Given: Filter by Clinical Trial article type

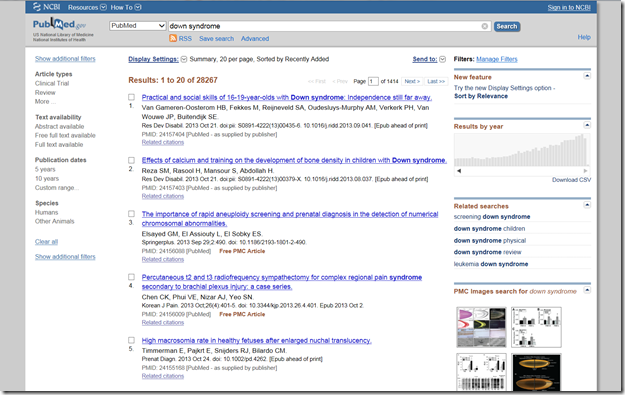Looking at the screenshot, I should pyautogui.click(x=52, y=83).
